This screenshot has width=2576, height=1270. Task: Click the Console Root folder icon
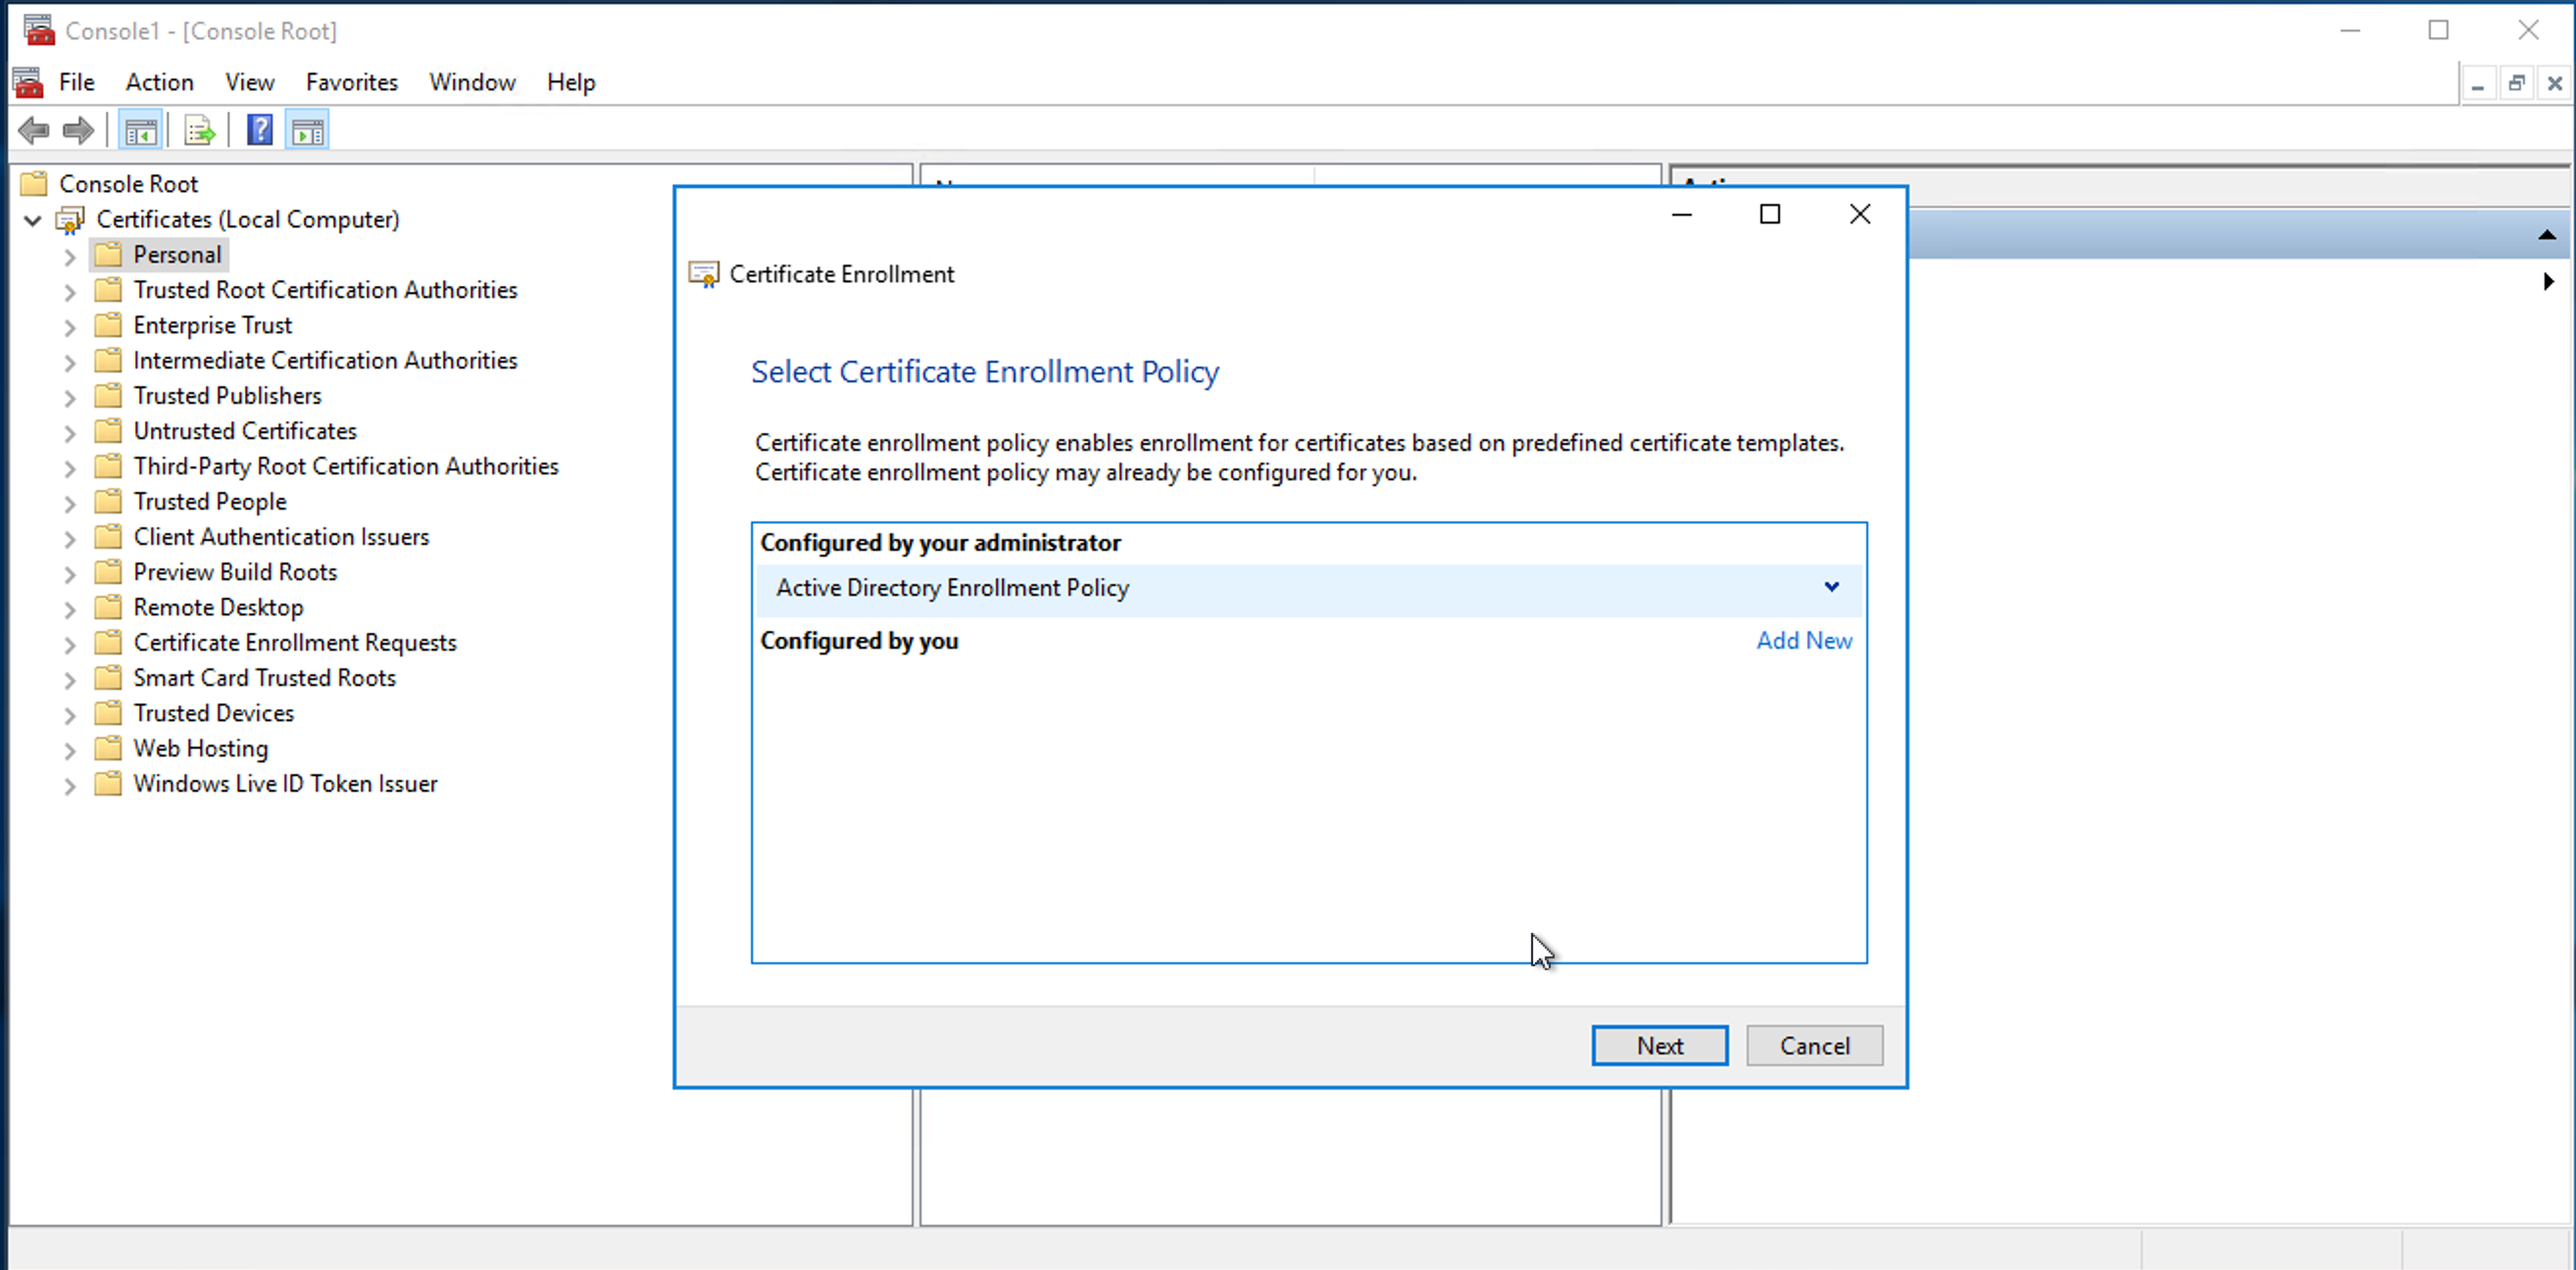pos(34,183)
